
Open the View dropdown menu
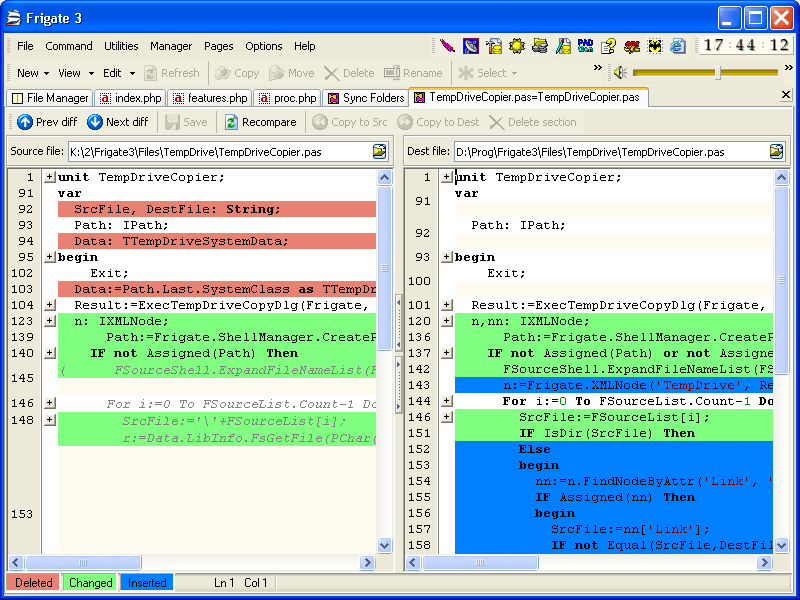click(76, 73)
